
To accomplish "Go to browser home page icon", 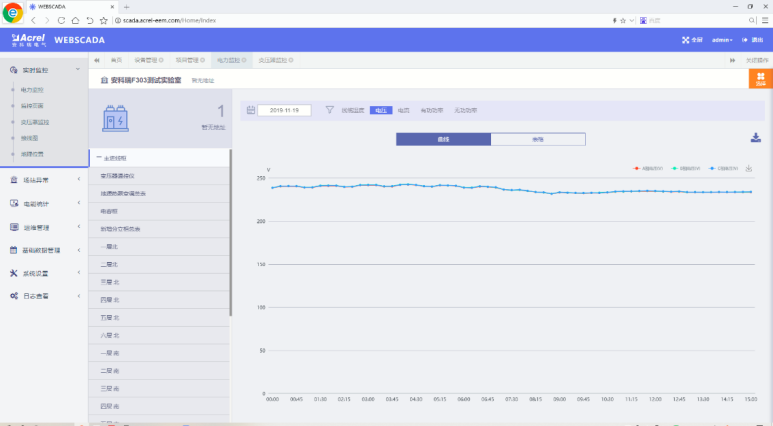I will tap(75, 20).
